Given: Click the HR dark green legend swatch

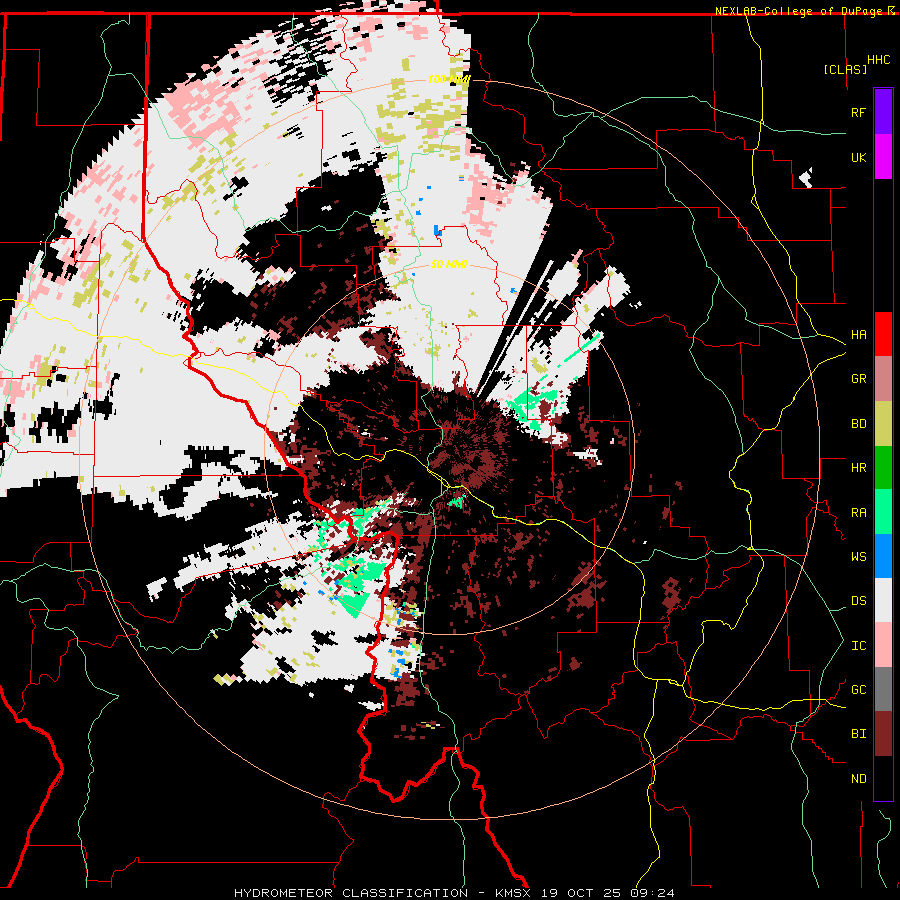Looking at the screenshot, I should coord(883,467).
